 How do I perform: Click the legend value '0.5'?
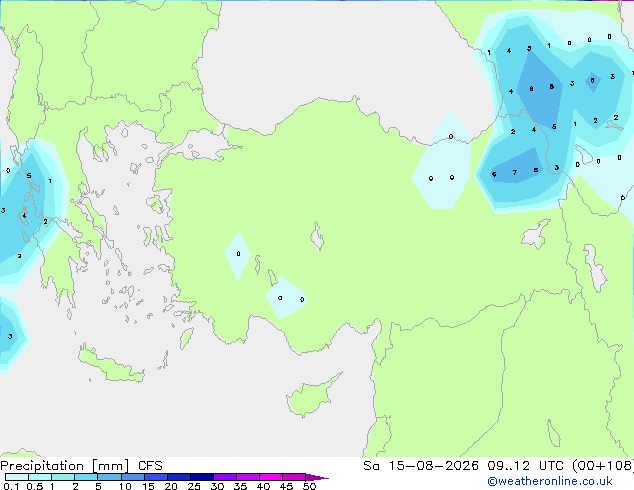click(x=34, y=486)
